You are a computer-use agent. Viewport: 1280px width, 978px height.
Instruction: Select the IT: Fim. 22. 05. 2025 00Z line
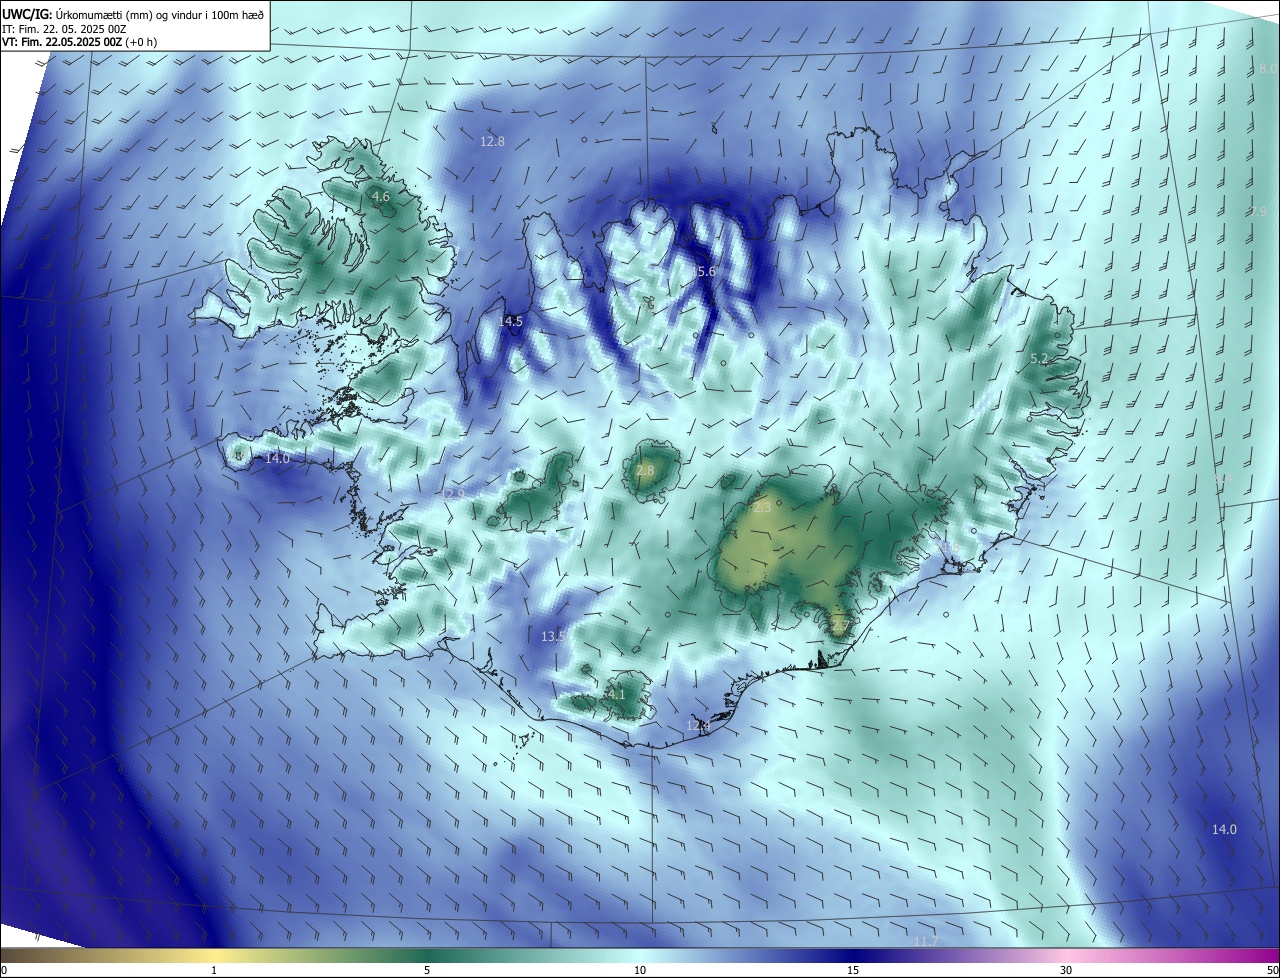(x=64, y=29)
